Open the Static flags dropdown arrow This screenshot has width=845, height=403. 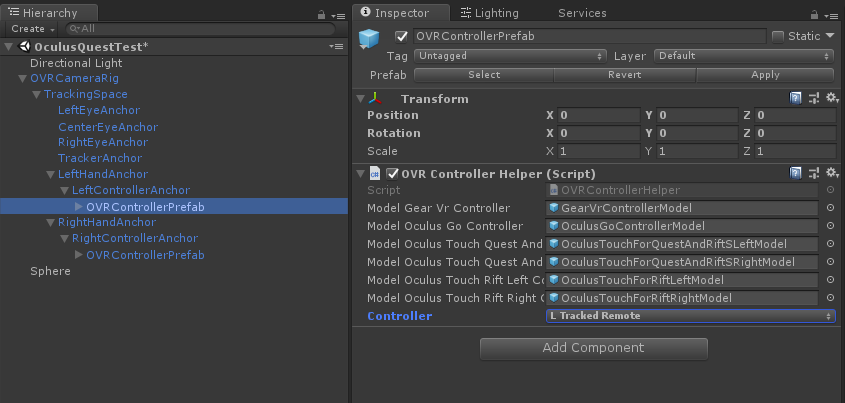tap(829, 36)
